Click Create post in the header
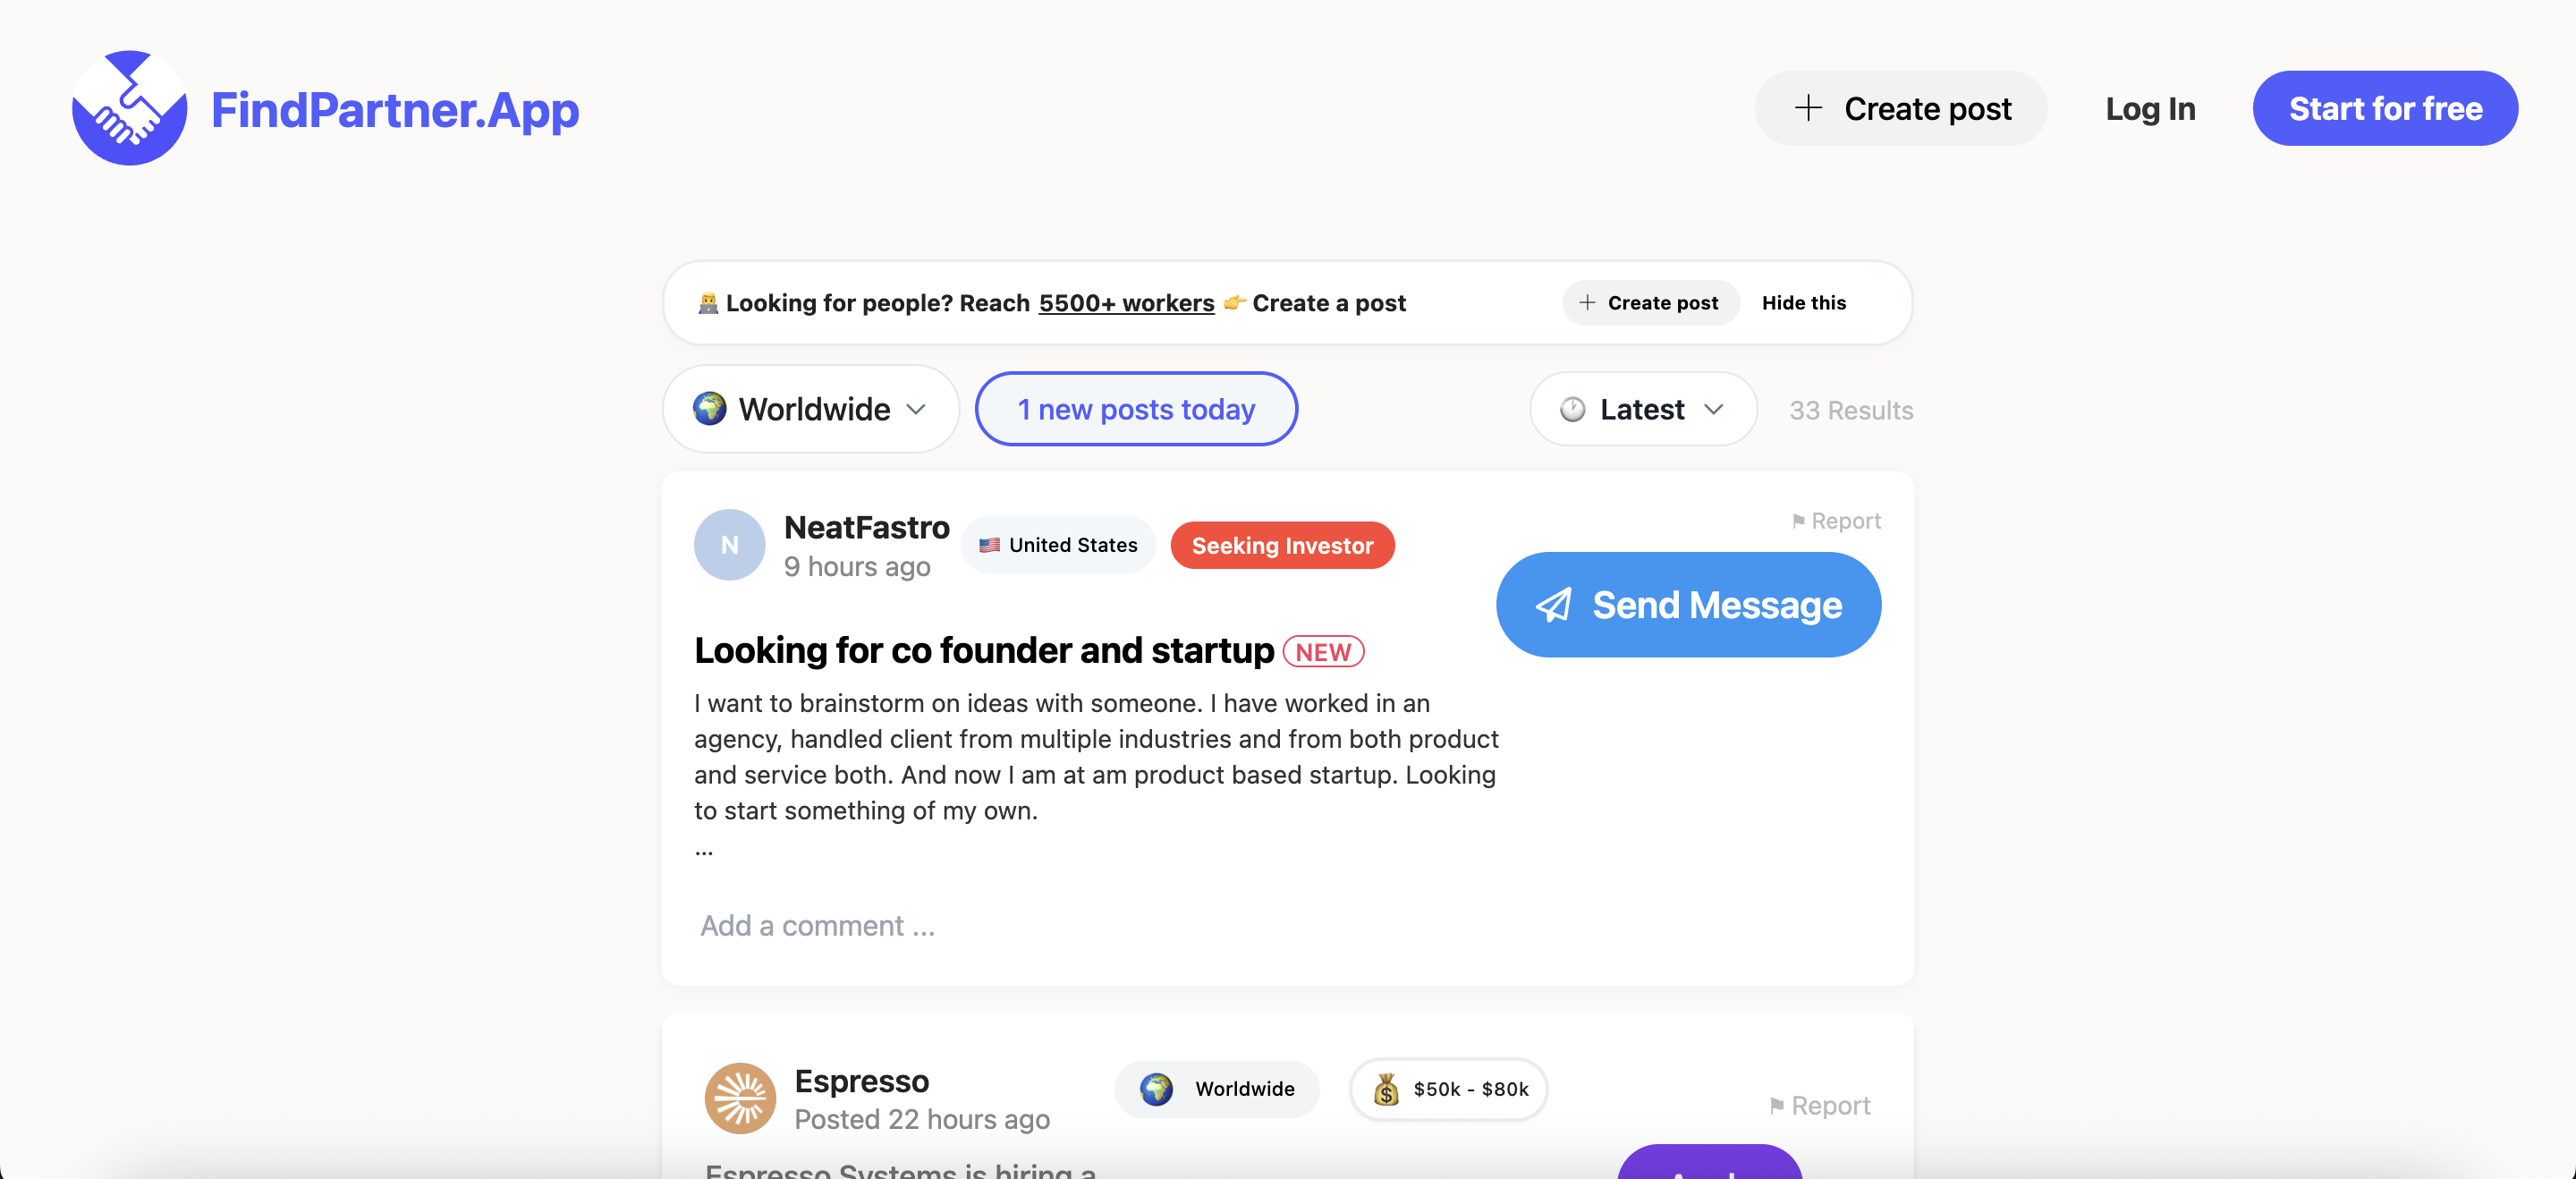The width and height of the screenshot is (2576, 1179). [x=1901, y=108]
